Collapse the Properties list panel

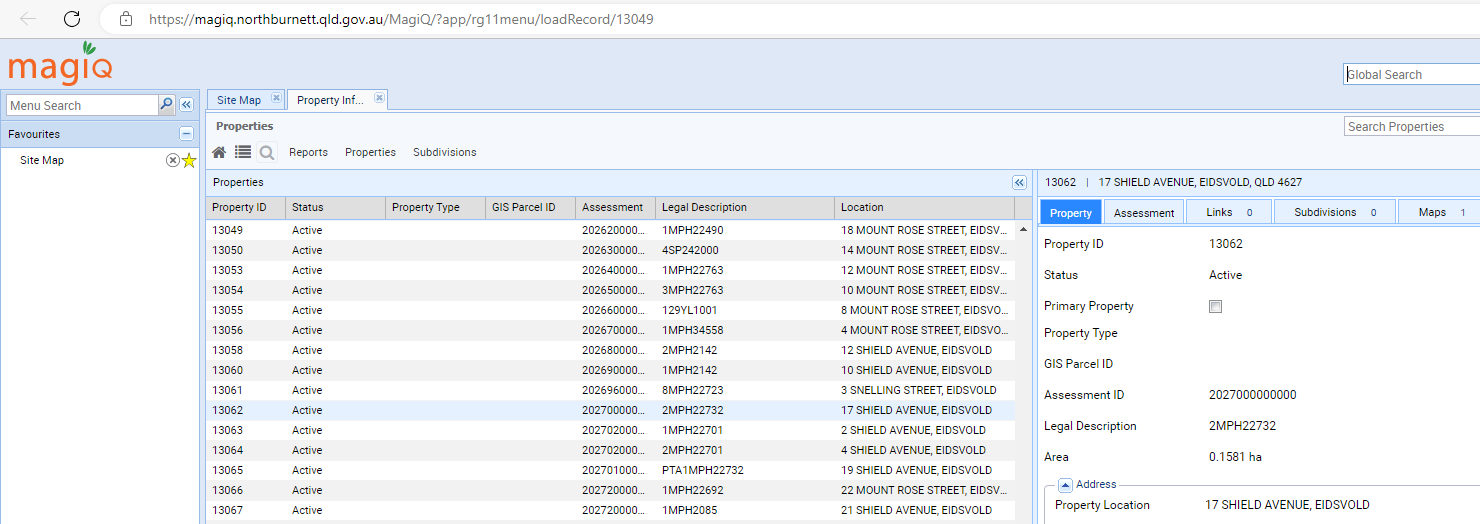pos(1019,183)
